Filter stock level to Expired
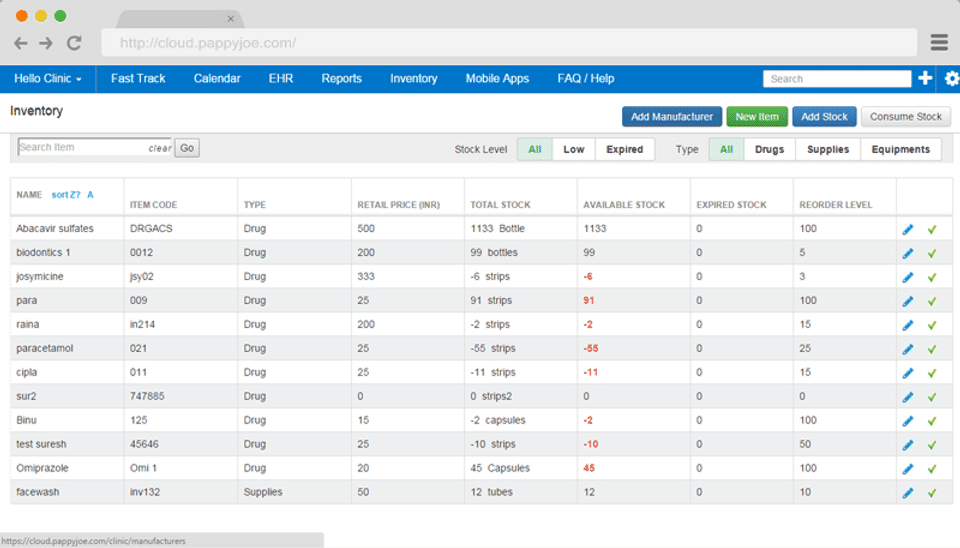Screen dimensions: 960x548 624,149
